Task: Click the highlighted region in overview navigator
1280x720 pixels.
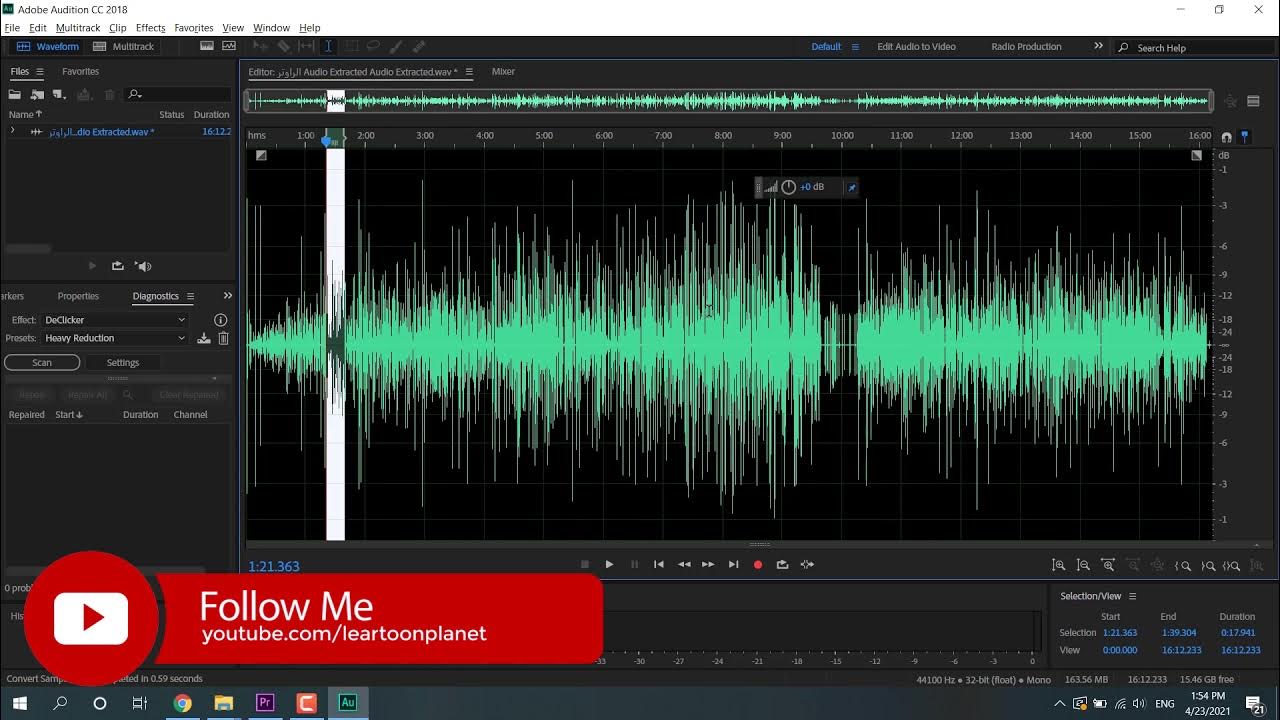Action: click(x=336, y=101)
